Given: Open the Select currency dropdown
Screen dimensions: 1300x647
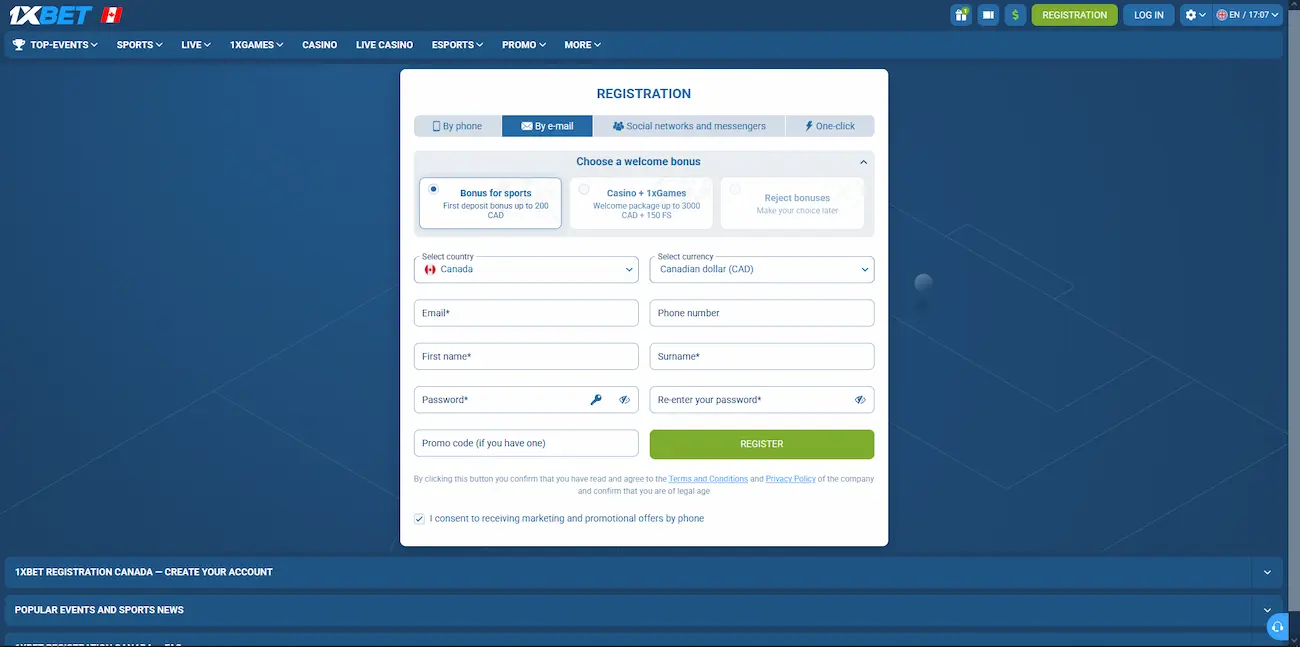Looking at the screenshot, I should point(762,270).
